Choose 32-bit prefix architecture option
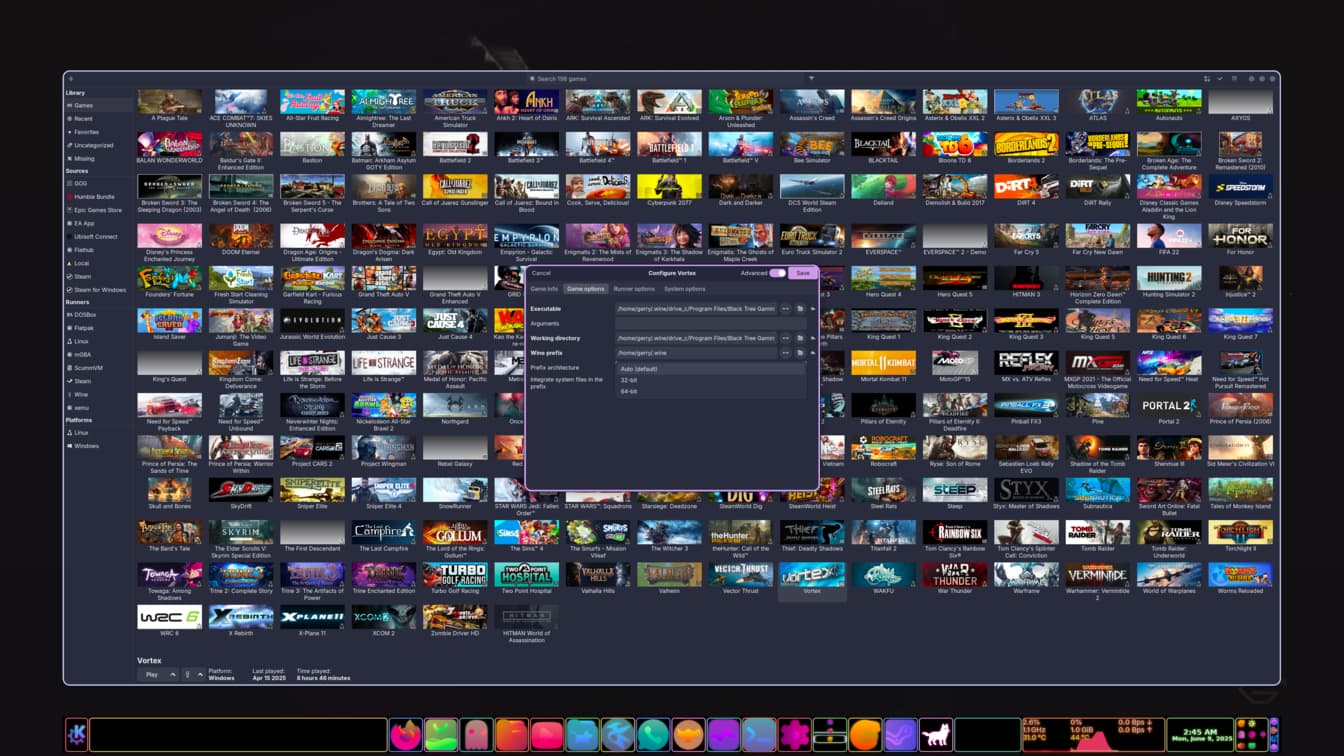1344x756 pixels. click(711, 380)
